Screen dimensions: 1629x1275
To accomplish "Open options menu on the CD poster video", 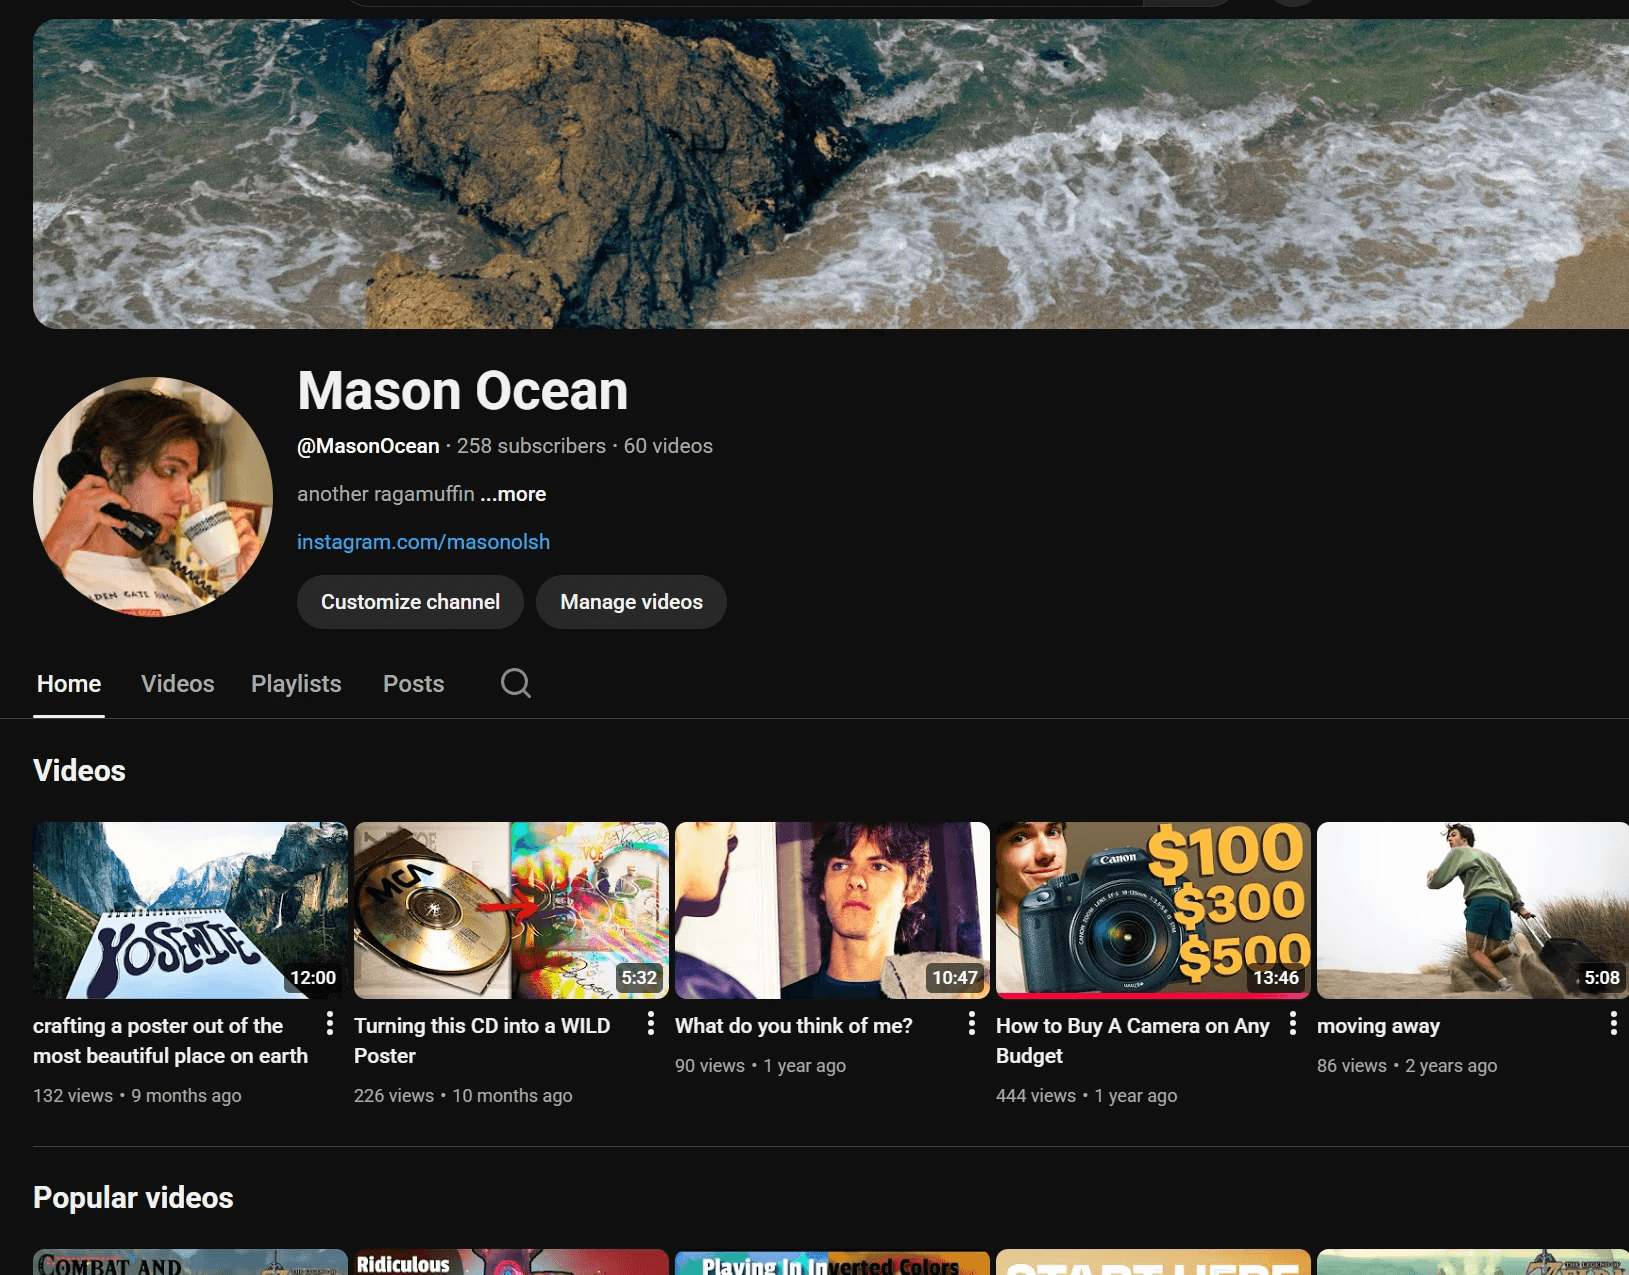I will coord(651,1024).
